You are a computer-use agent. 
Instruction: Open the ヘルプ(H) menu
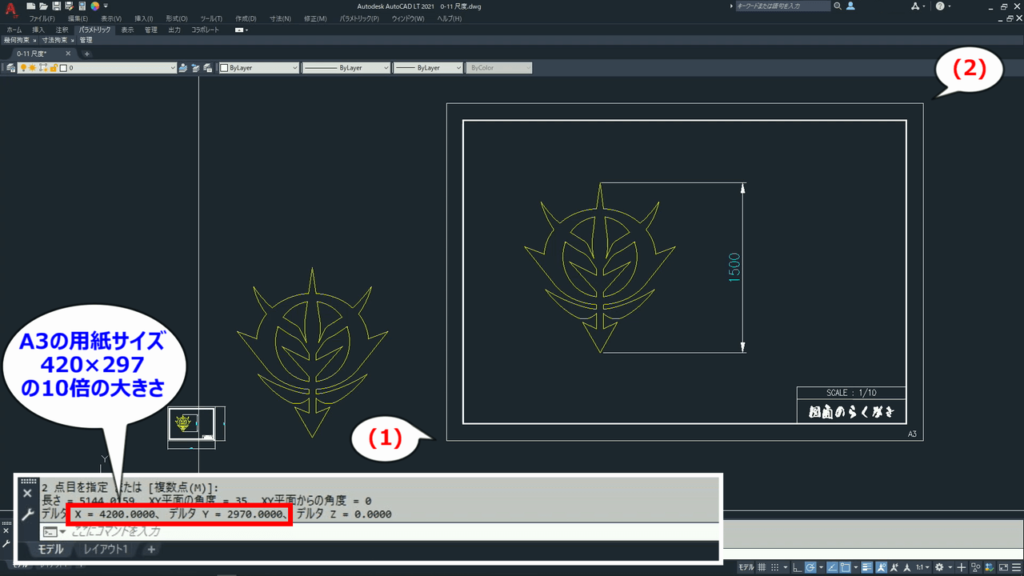click(449, 19)
